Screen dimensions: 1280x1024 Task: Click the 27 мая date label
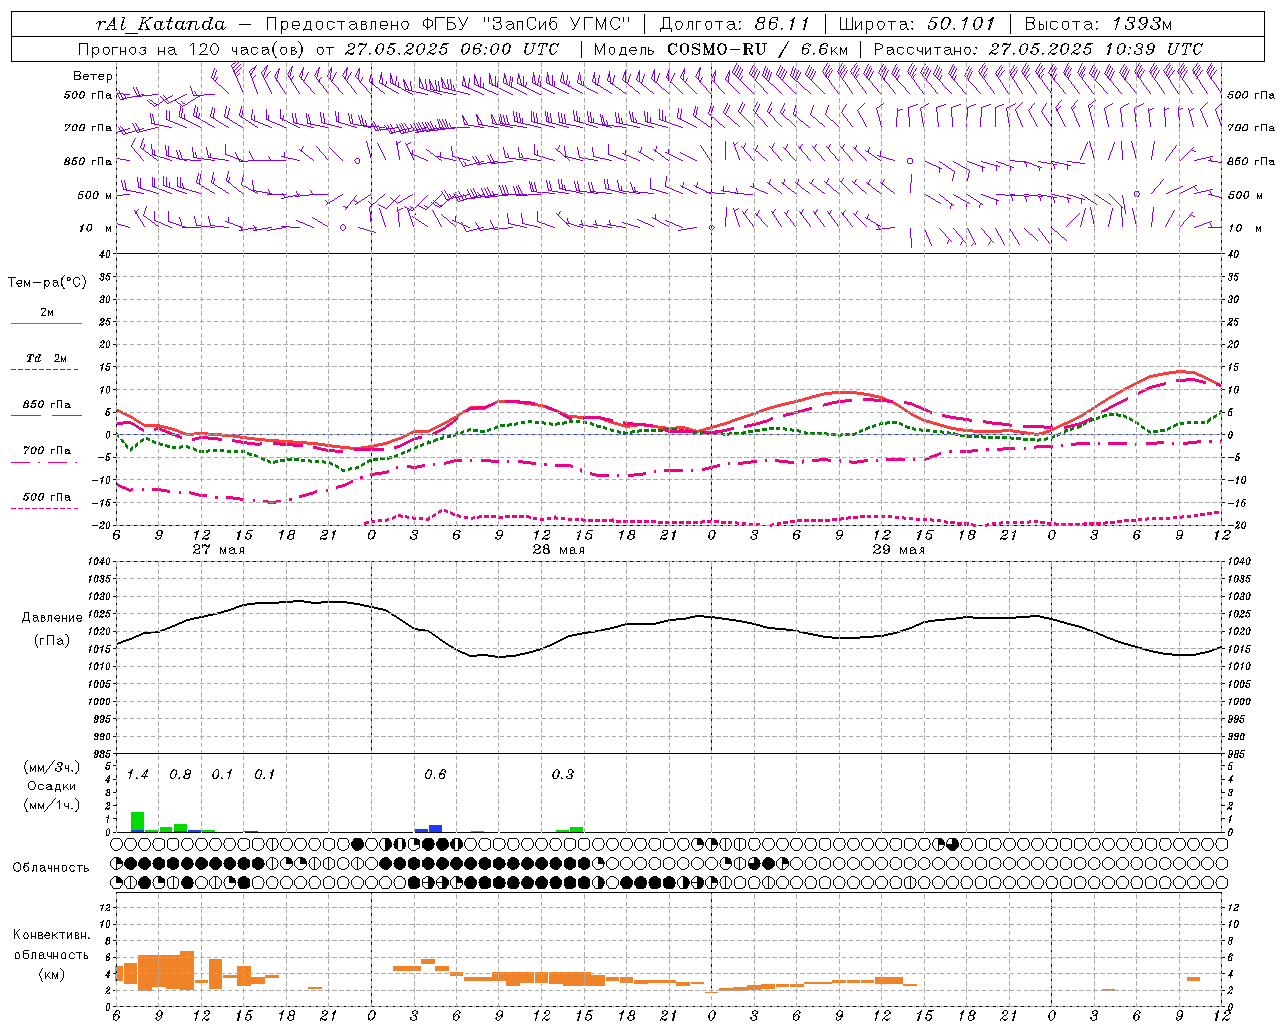click(218, 550)
